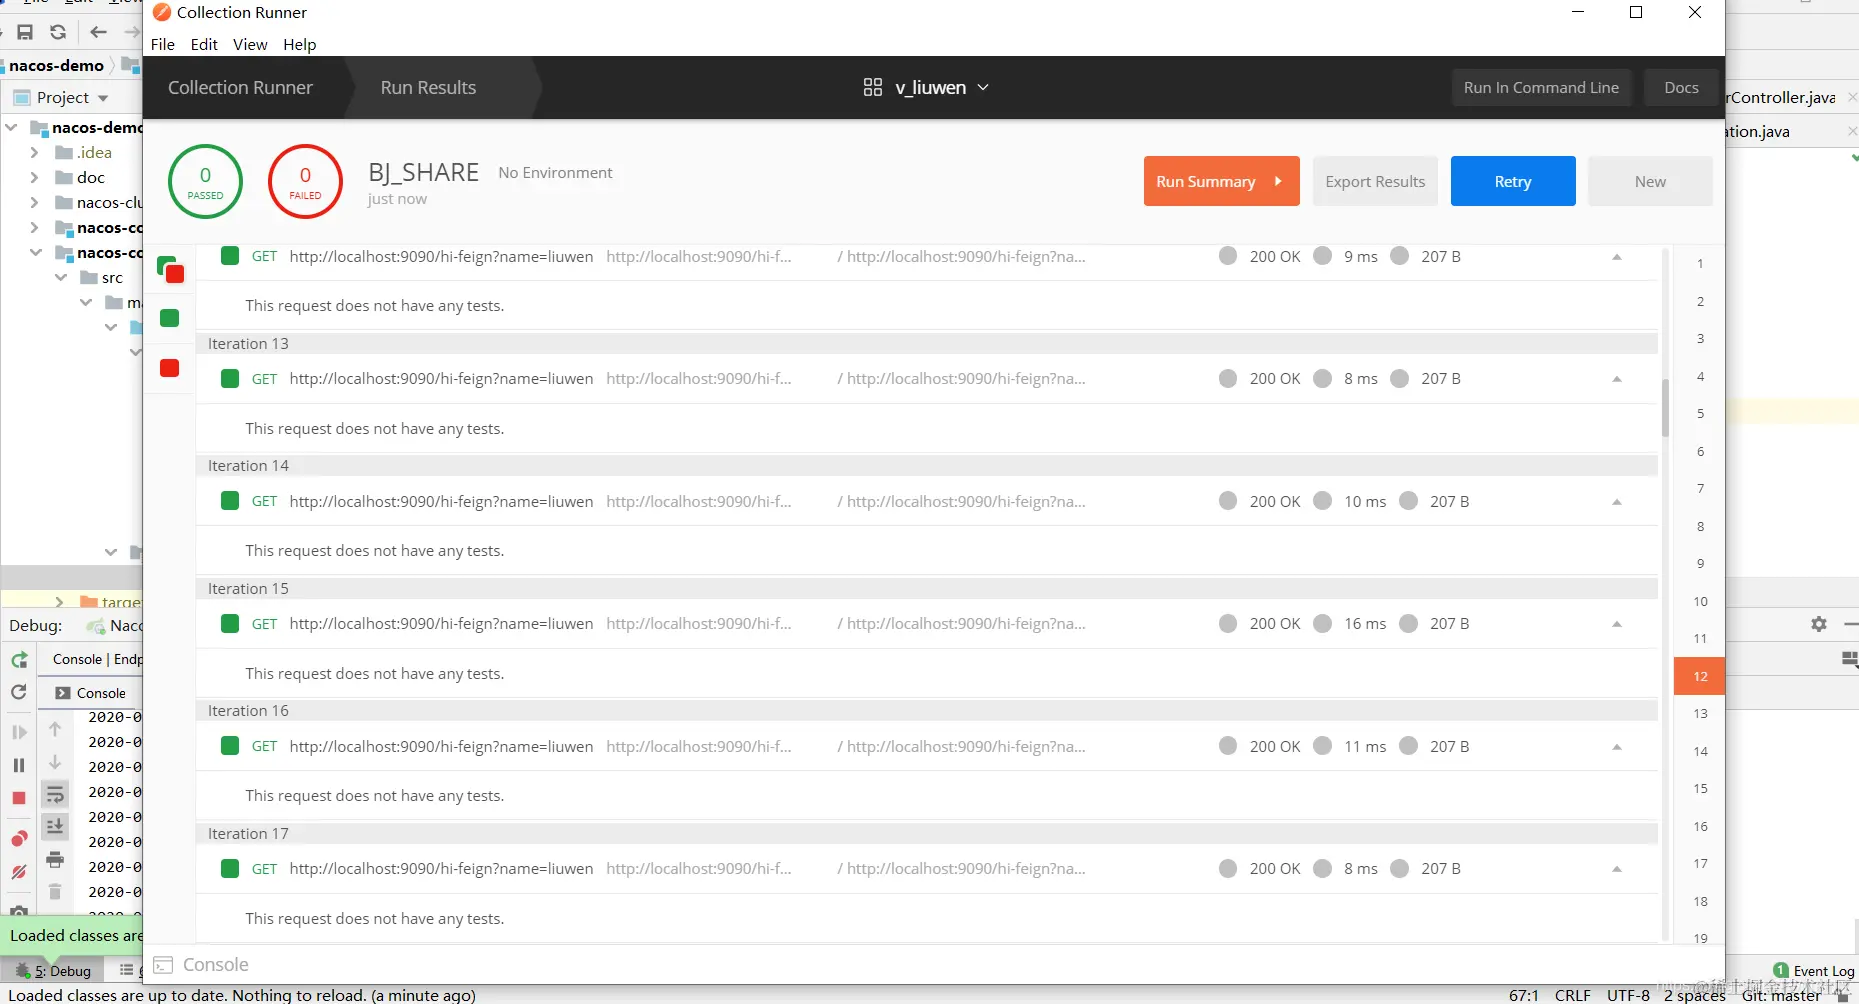Switch to the Collection Runner tab
This screenshot has width=1859, height=1004.
[x=240, y=88]
